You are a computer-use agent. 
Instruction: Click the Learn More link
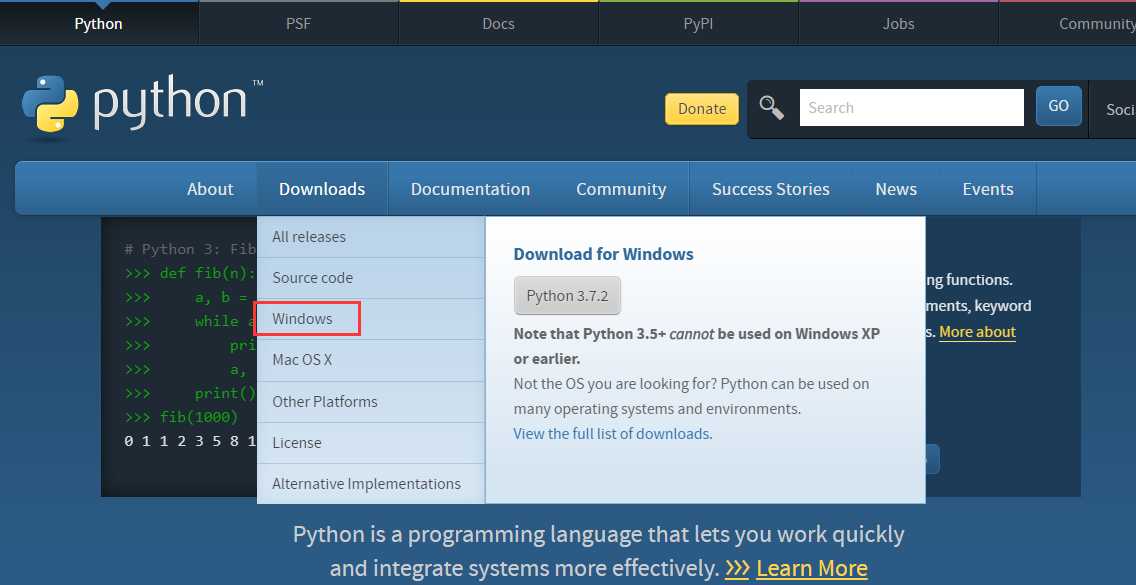point(811,568)
